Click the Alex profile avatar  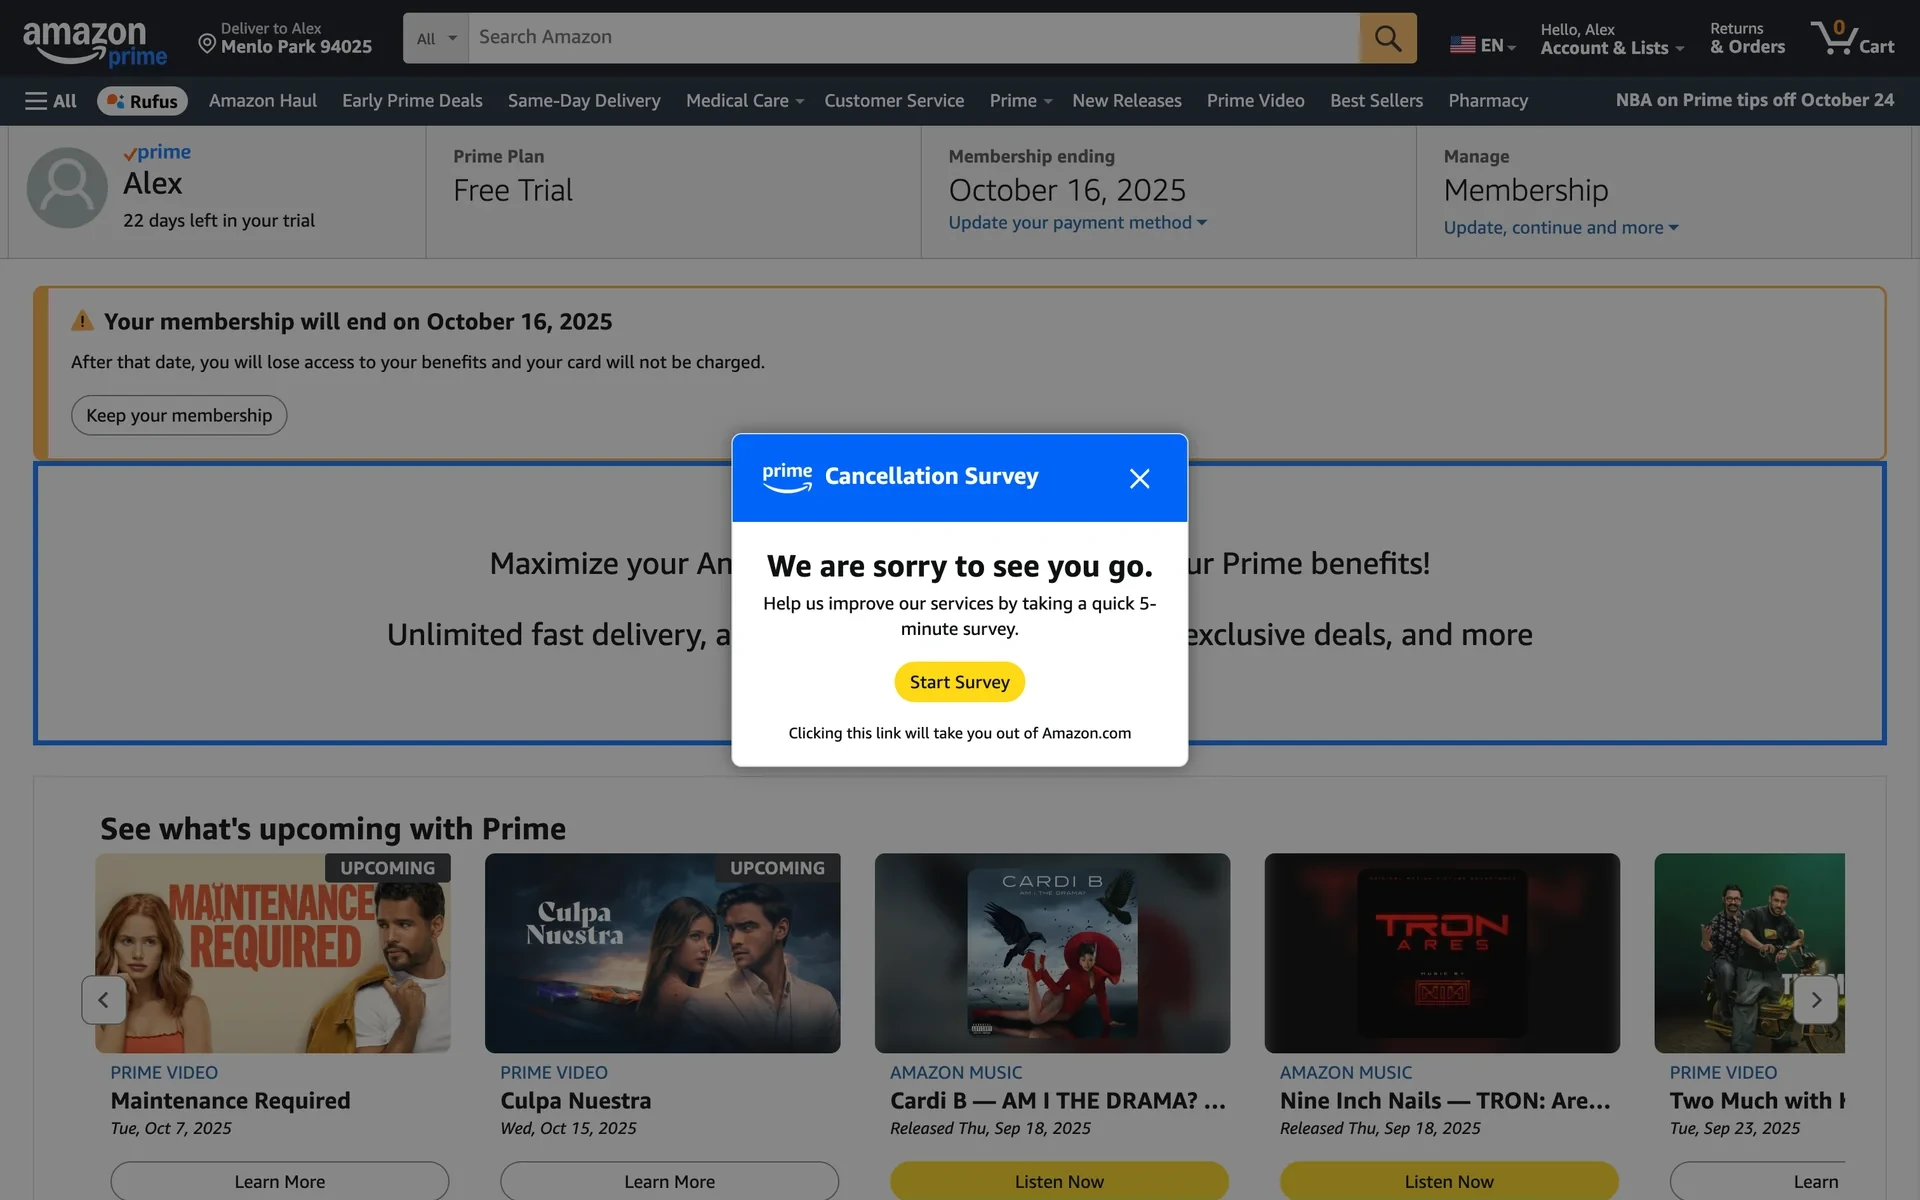pos(67,188)
